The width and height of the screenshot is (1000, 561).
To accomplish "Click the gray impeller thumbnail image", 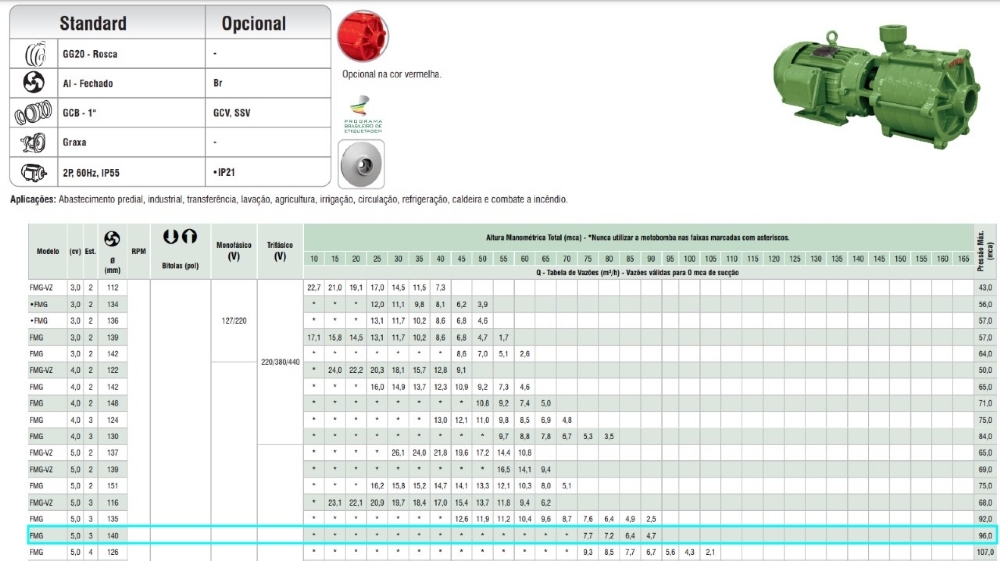I will point(361,163).
